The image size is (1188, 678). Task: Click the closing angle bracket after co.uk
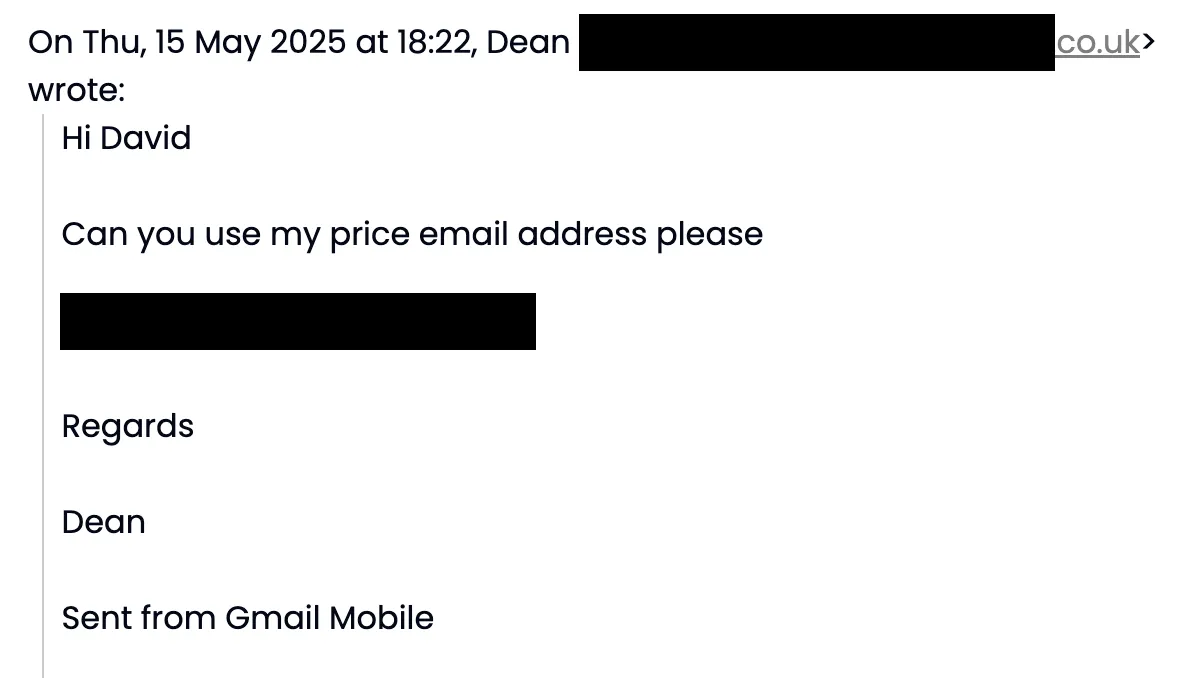tap(1148, 42)
